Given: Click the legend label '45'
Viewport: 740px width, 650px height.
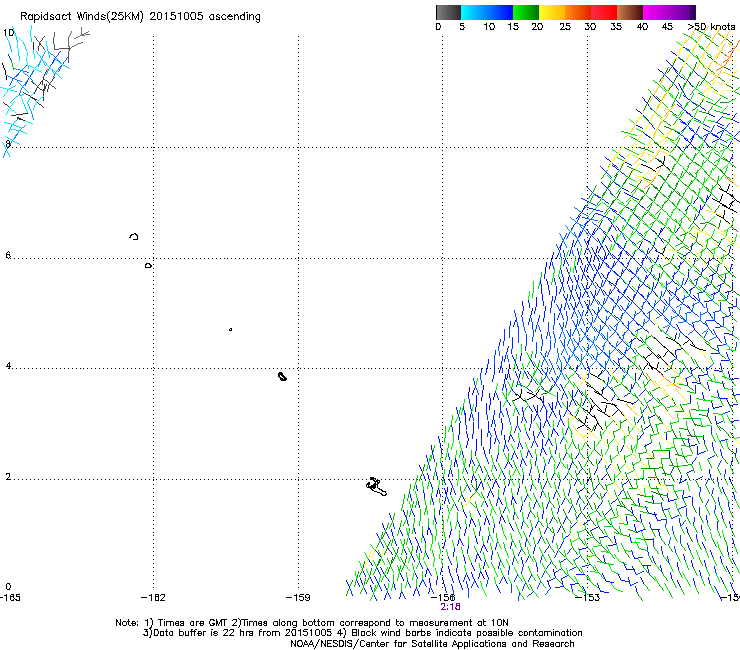Looking at the screenshot, I should tap(667, 27).
